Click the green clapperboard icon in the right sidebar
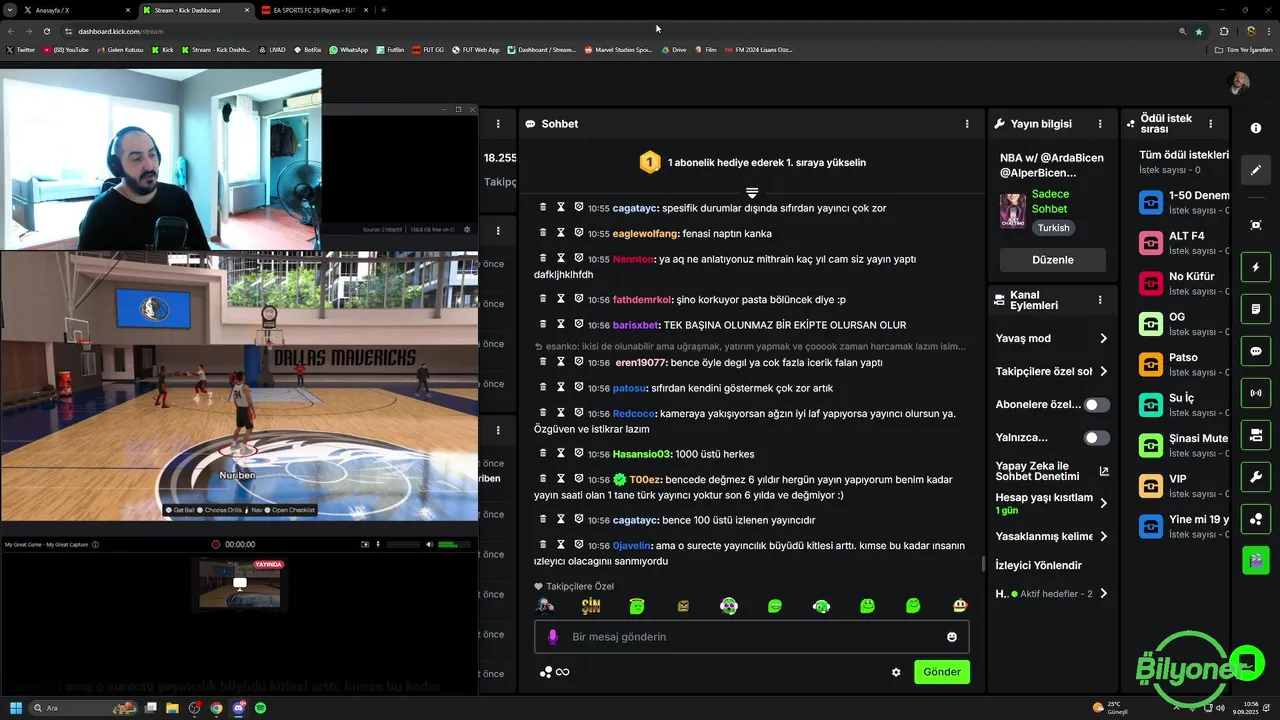 pyautogui.click(x=1256, y=560)
